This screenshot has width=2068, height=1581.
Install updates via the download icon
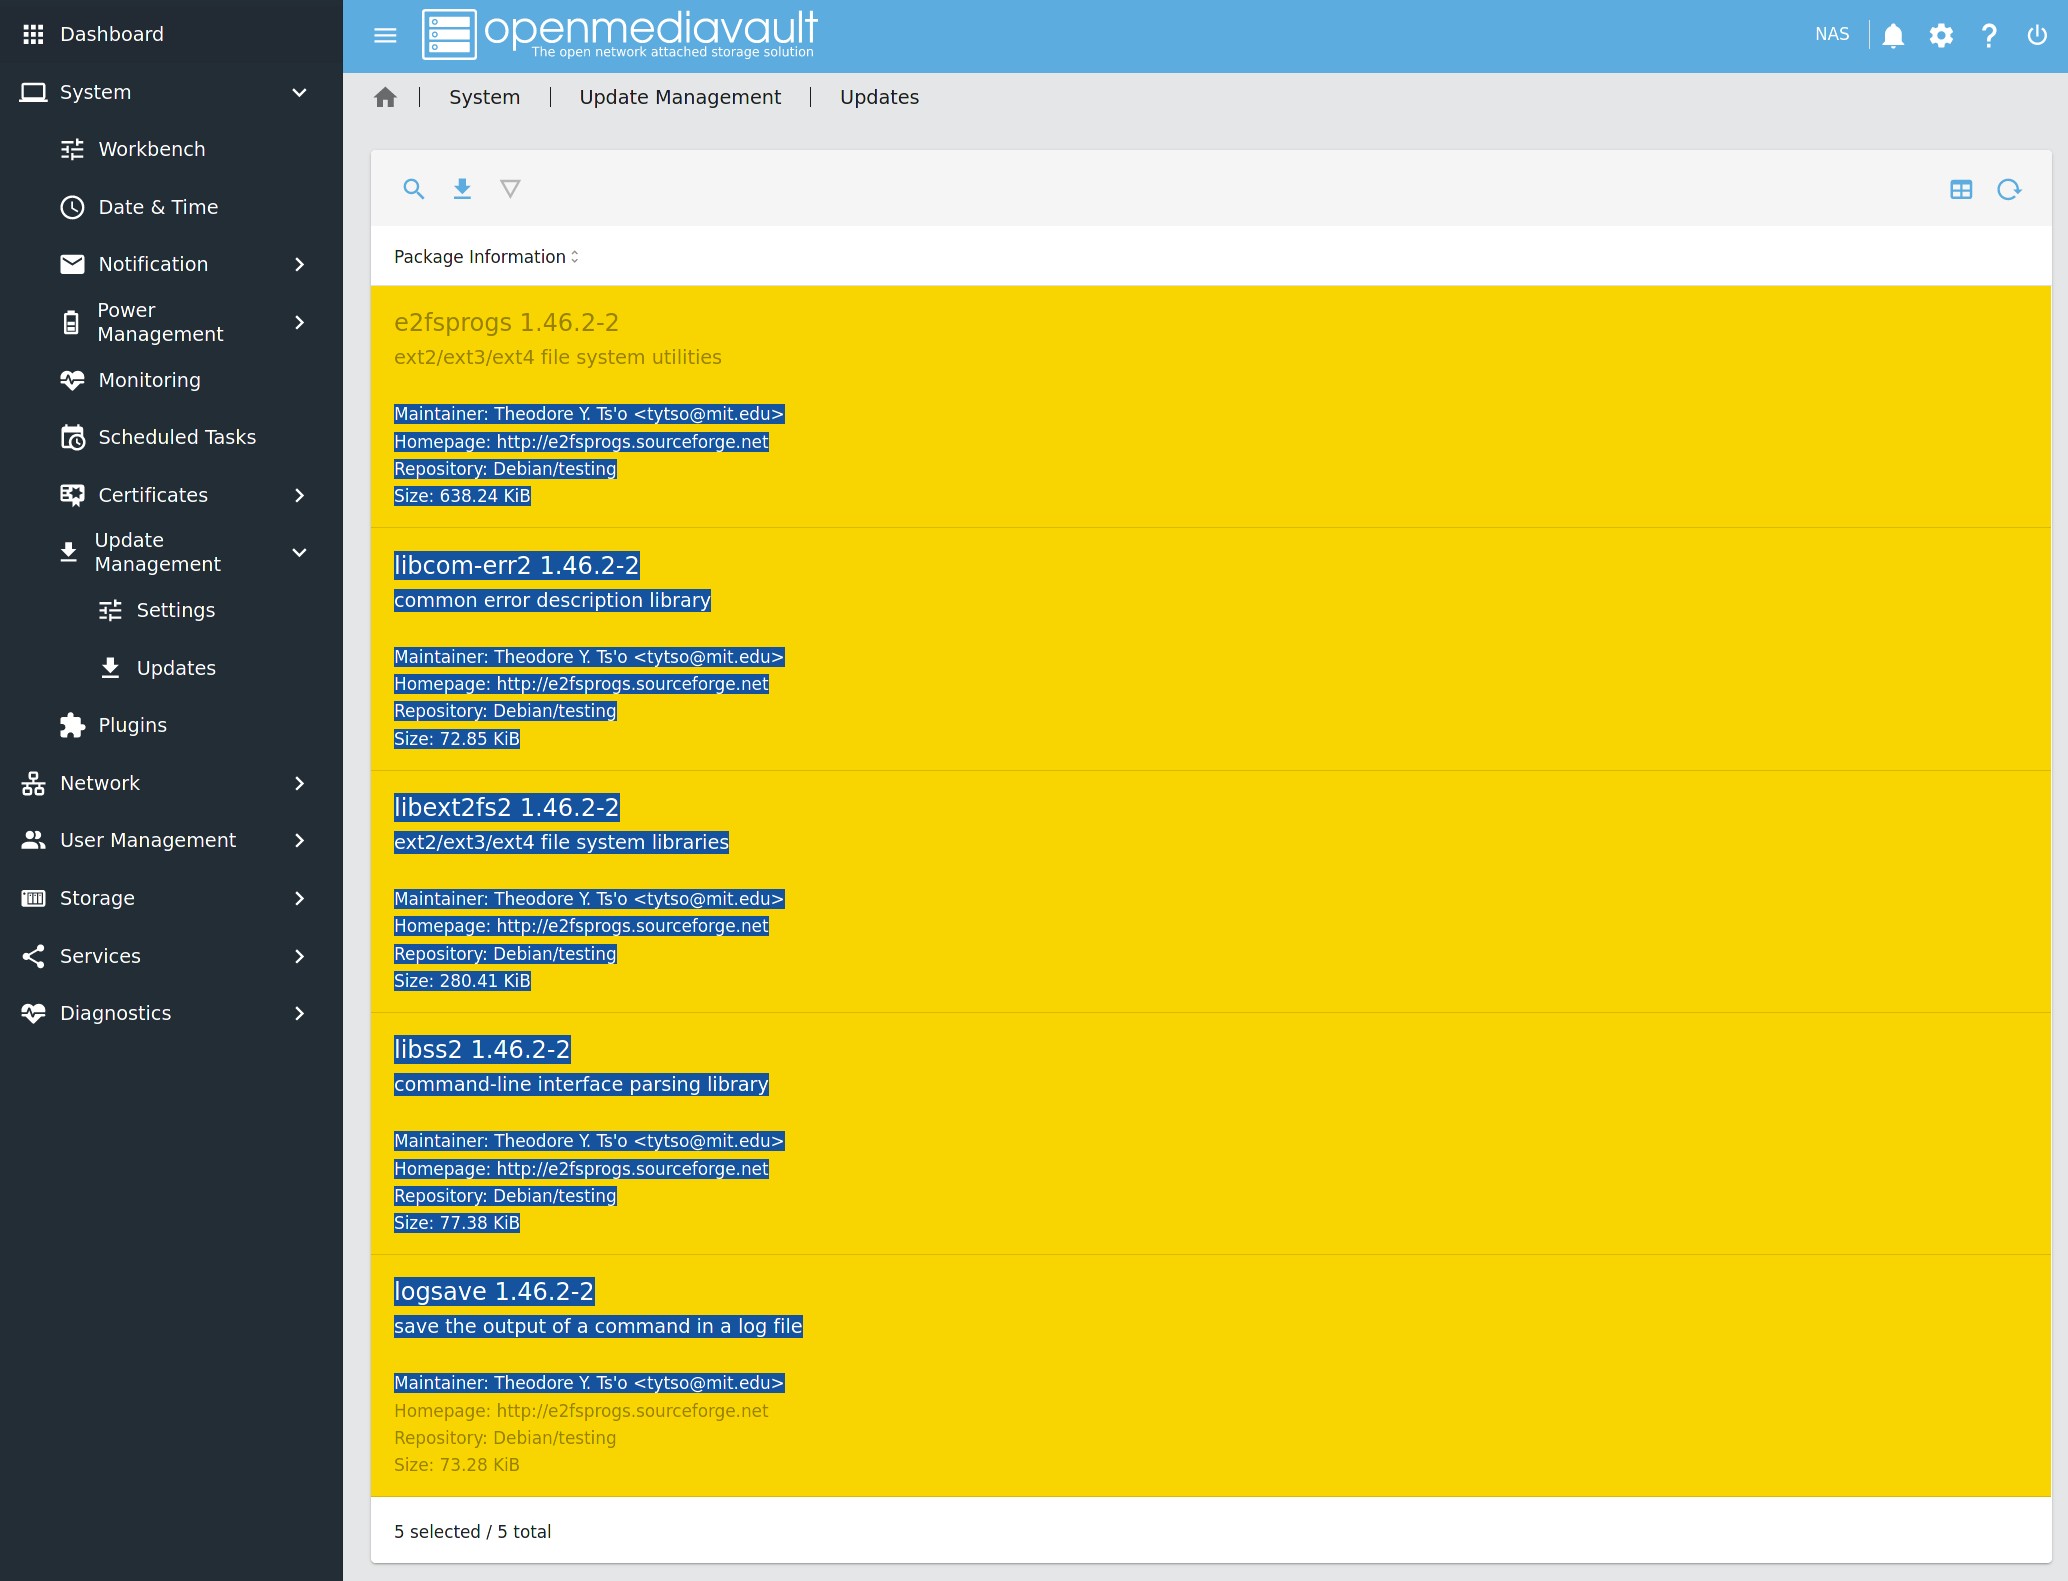pyautogui.click(x=462, y=189)
